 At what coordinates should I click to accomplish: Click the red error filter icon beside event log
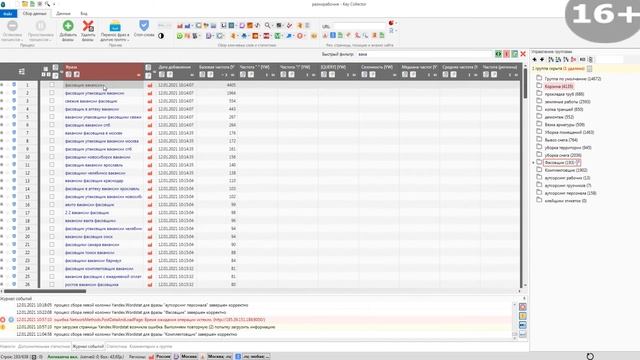pyautogui.click(x=522, y=307)
